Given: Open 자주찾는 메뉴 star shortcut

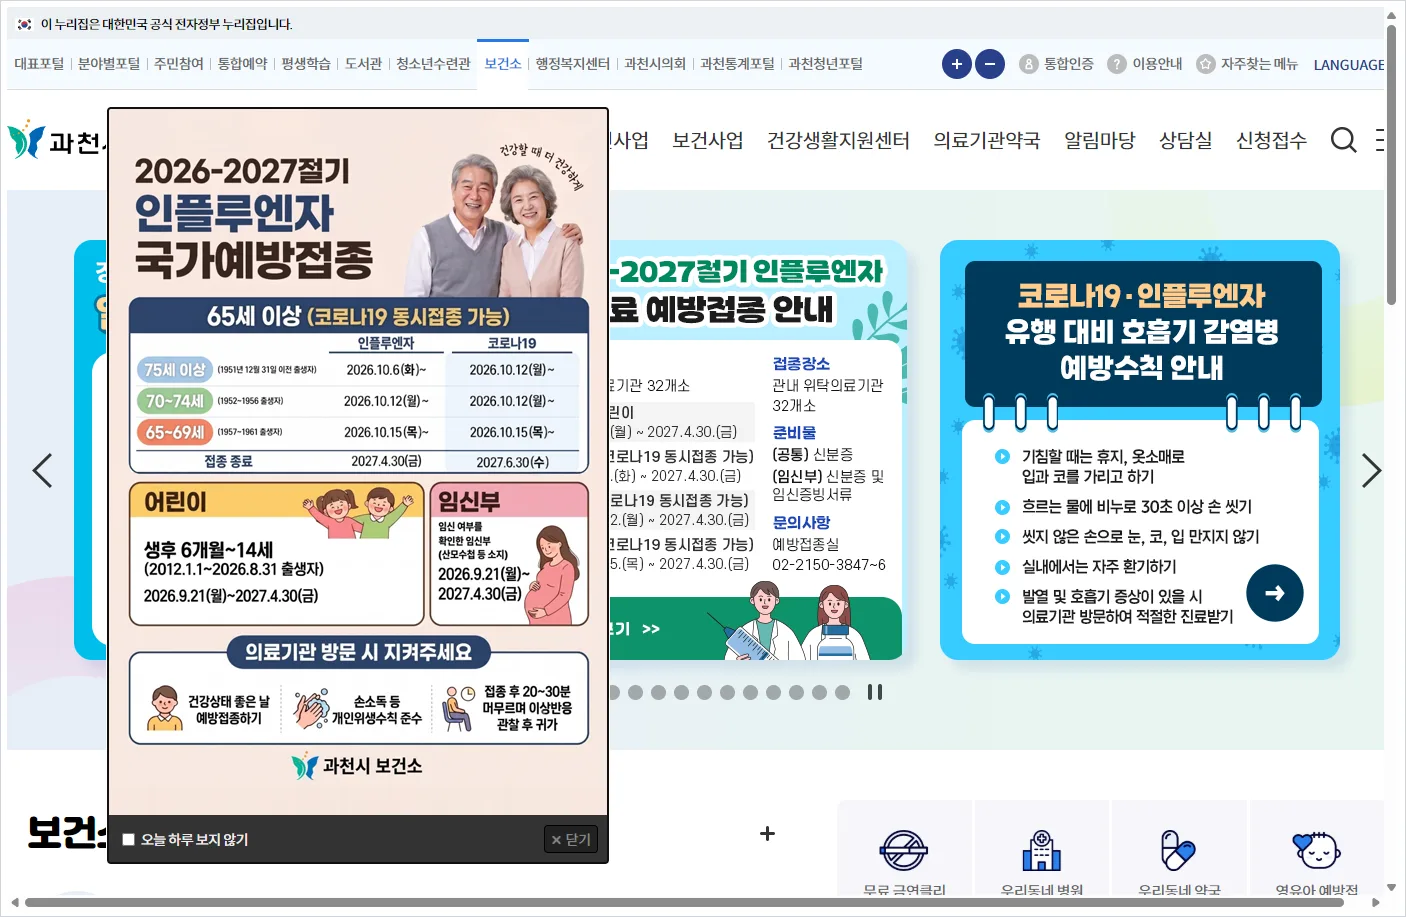Looking at the screenshot, I should tap(1247, 64).
